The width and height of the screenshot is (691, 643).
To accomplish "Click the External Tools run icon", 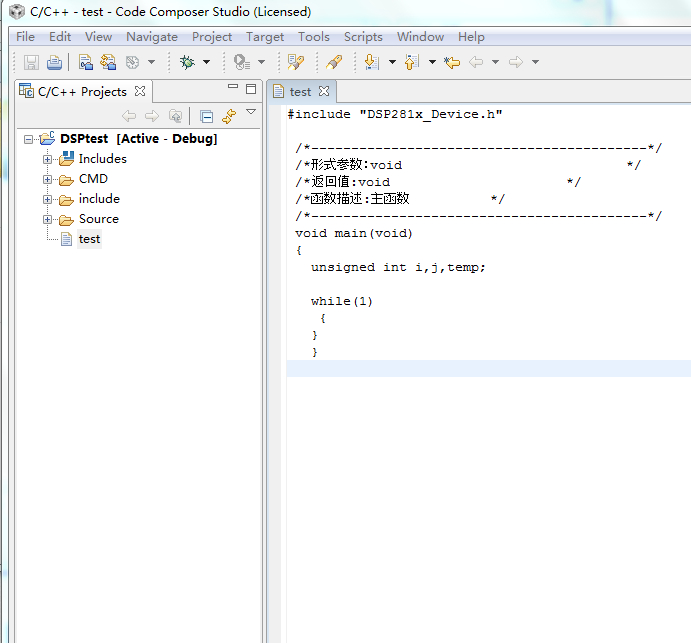I will [242, 62].
